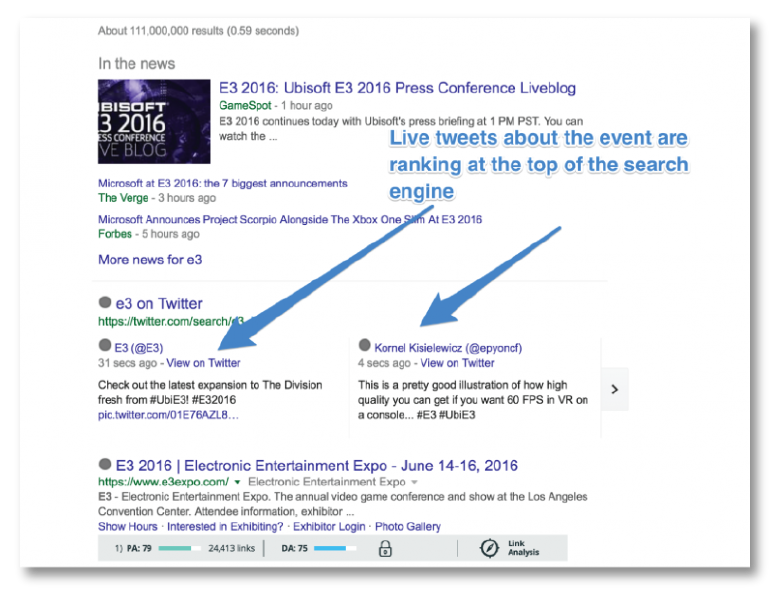The width and height of the screenshot is (770, 596).
Task: Click the DA: 75 progress bar
Action: [335, 548]
